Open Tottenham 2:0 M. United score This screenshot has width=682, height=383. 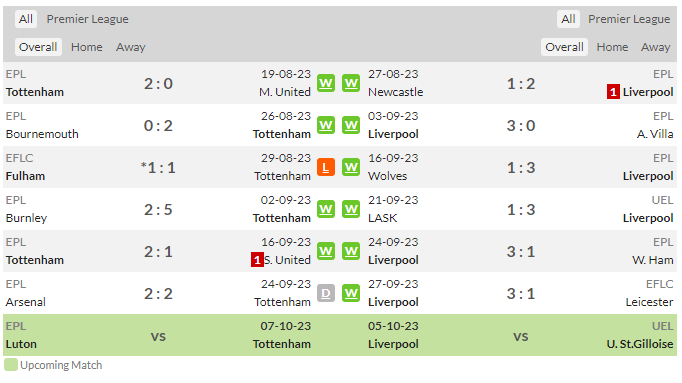(158, 83)
